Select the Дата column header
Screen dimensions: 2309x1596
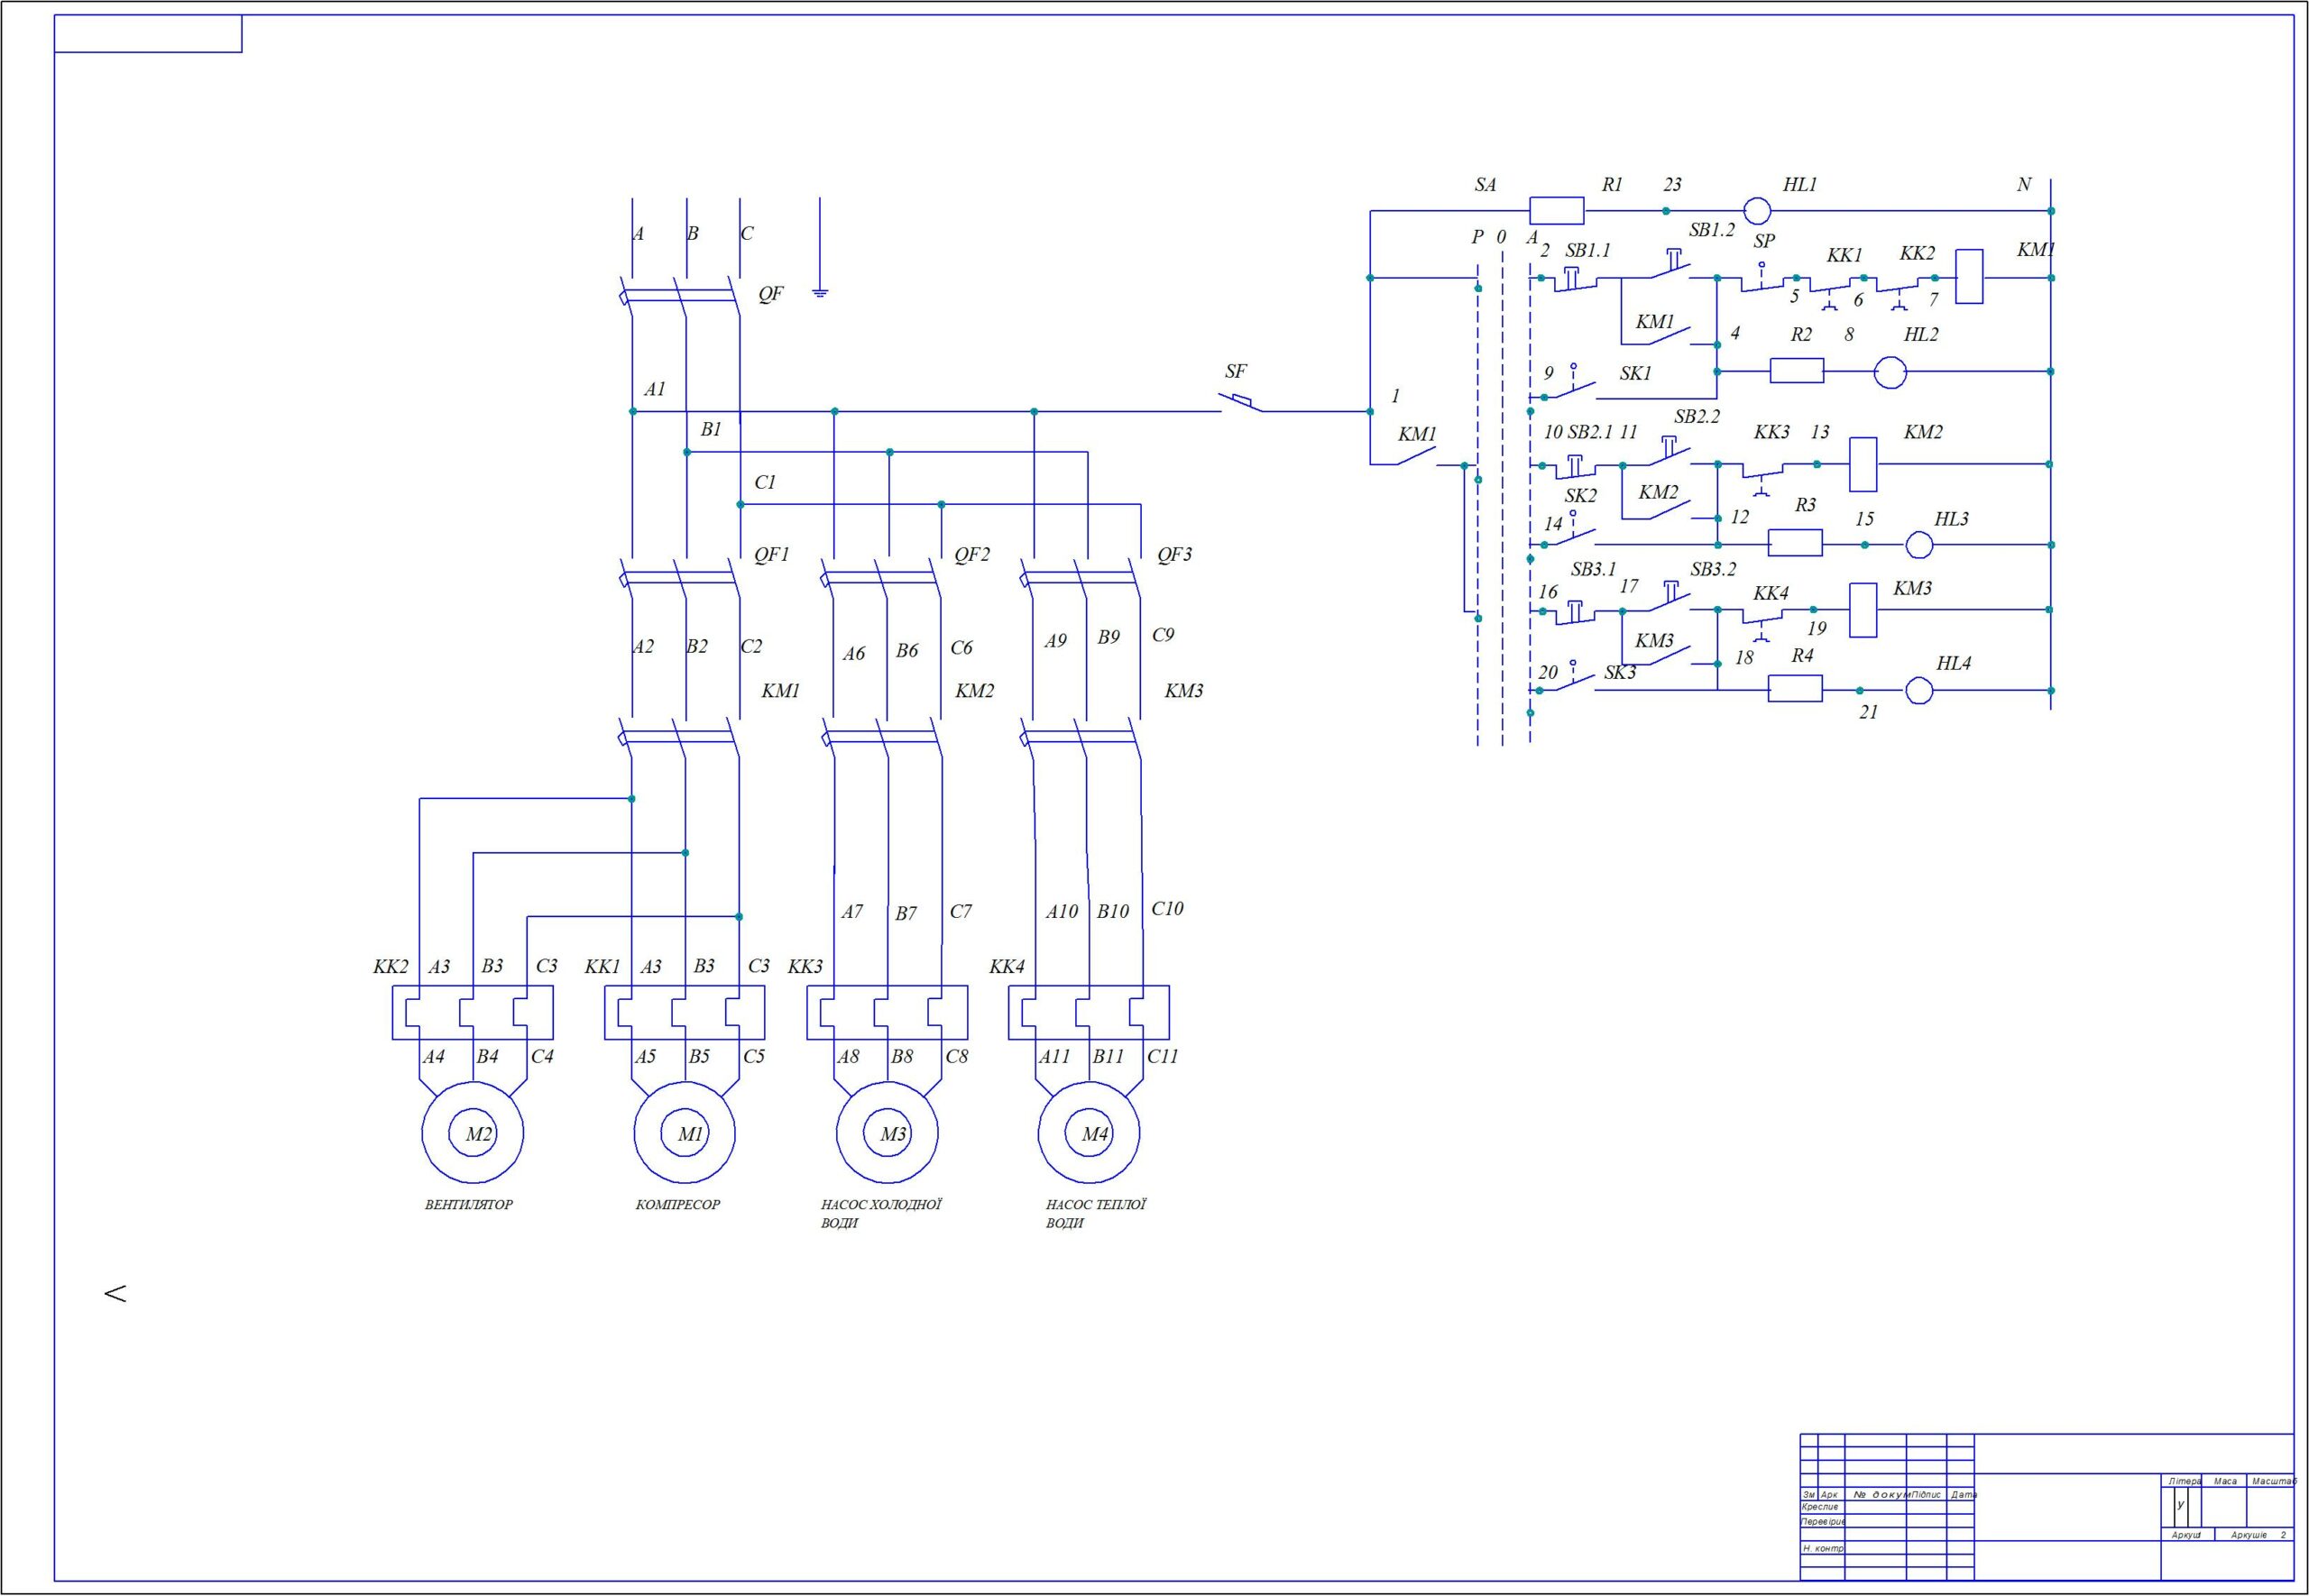[x=1962, y=1495]
